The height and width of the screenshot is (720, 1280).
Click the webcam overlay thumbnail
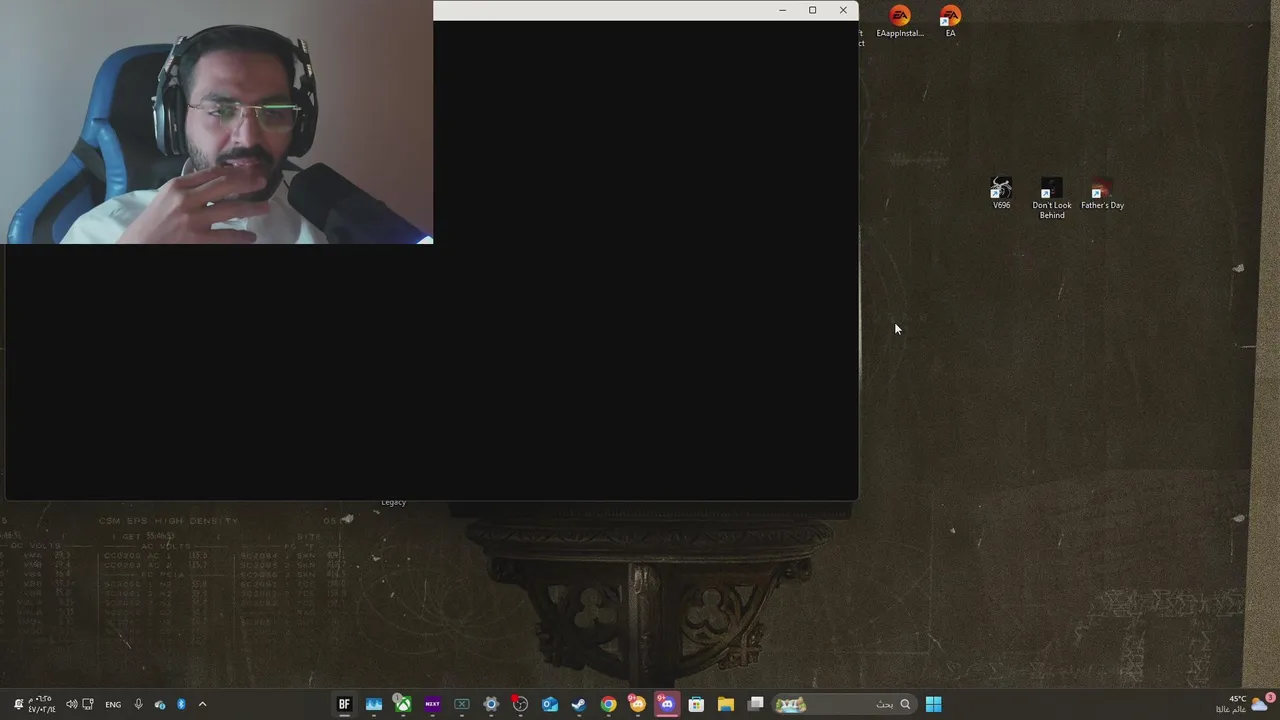216,122
